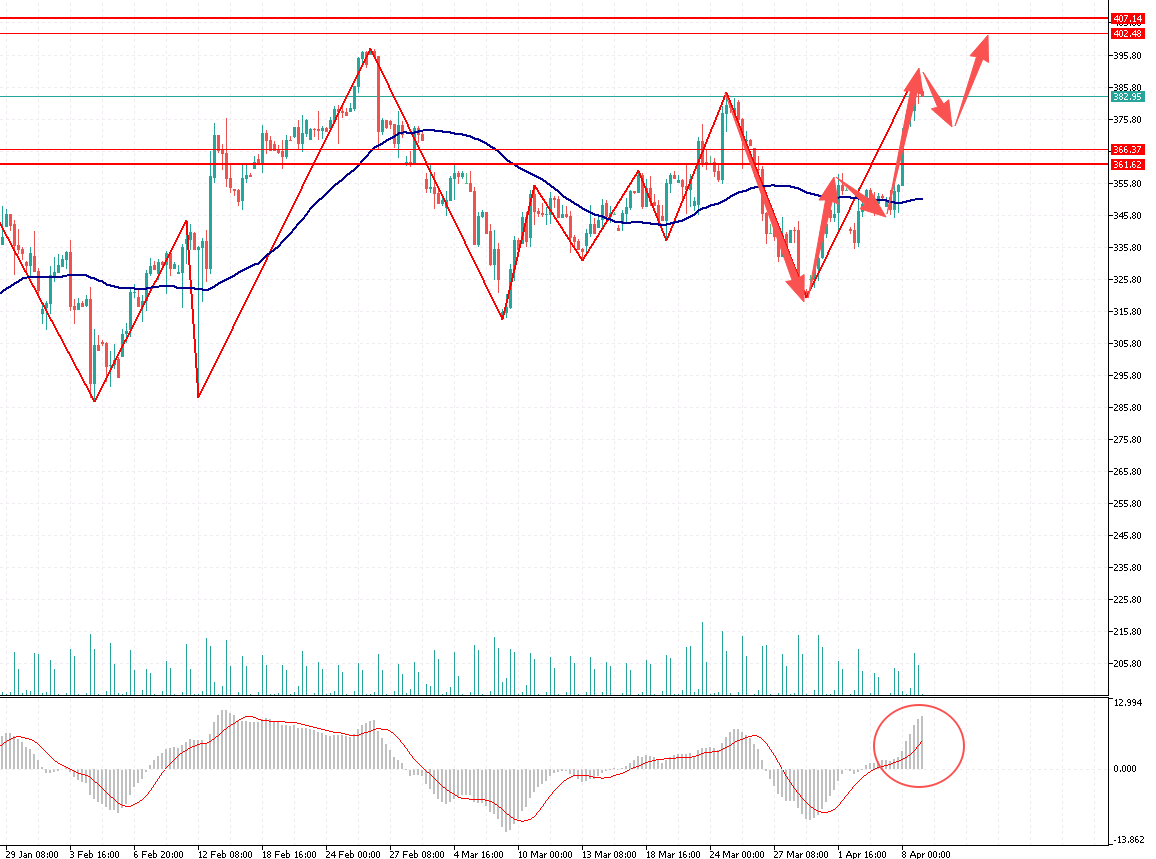Select the red 402.48 price level label
Screen dimensions: 1156x859
1127,34
